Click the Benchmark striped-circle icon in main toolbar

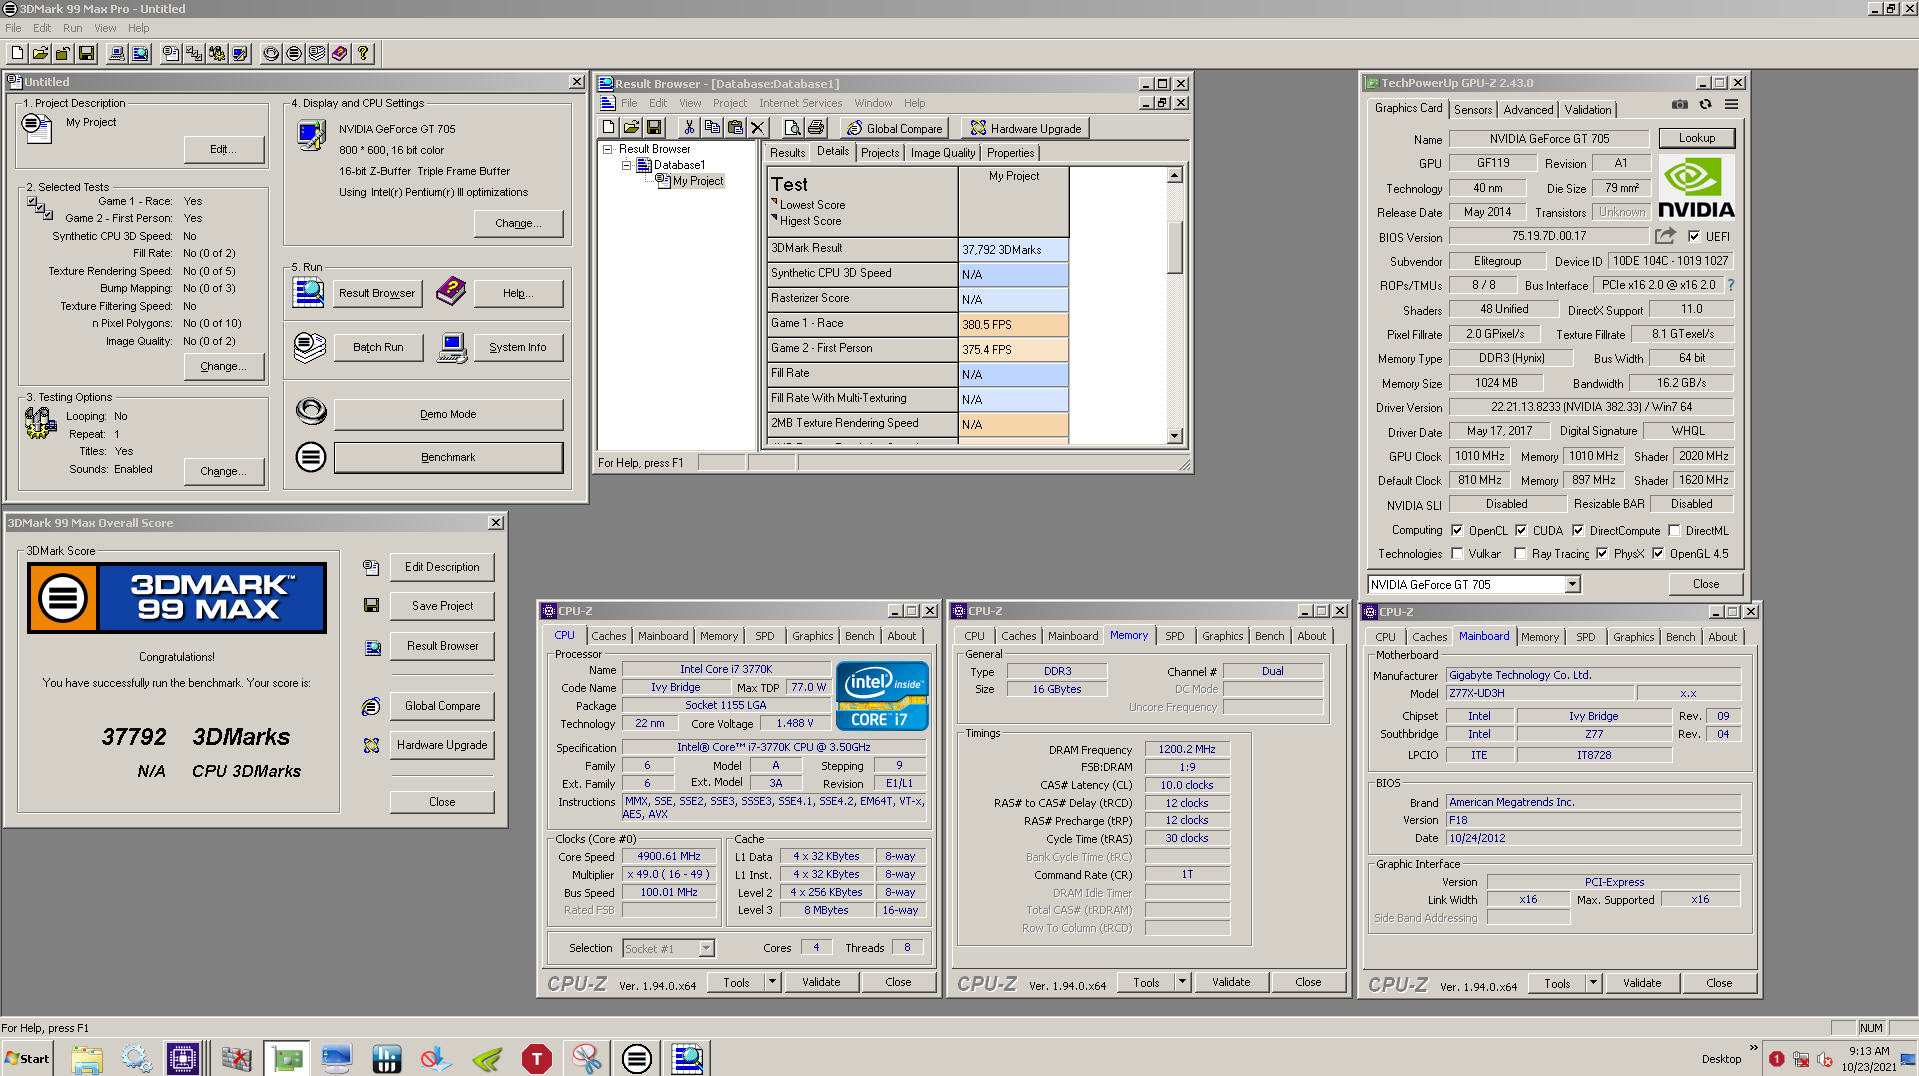pos(294,53)
